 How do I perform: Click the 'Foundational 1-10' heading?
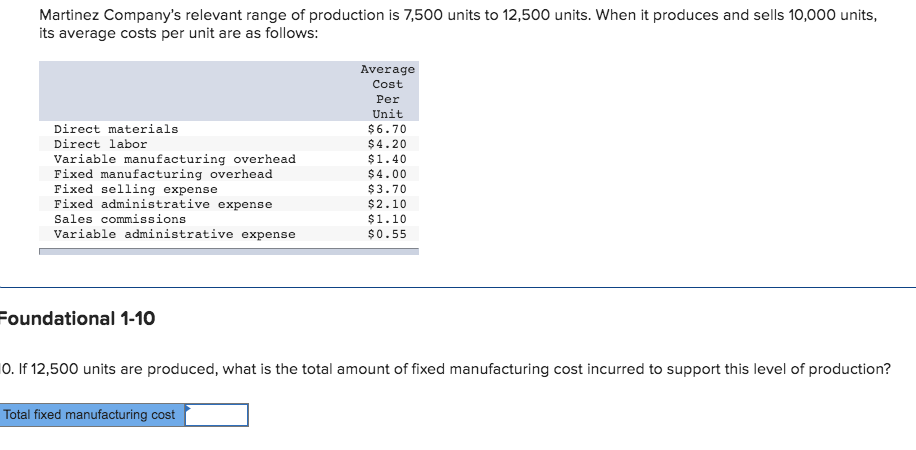(77, 319)
